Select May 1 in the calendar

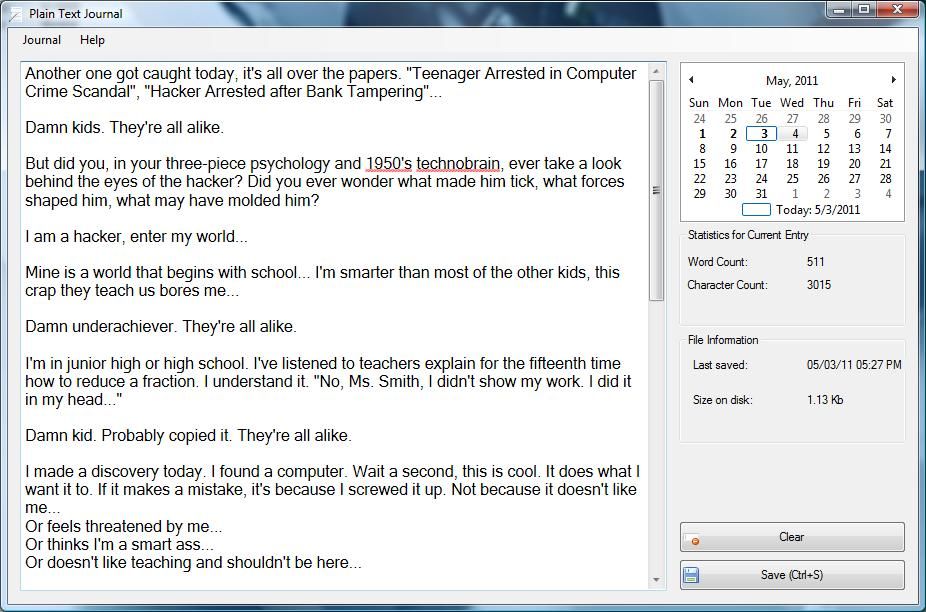tap(700, 134)
